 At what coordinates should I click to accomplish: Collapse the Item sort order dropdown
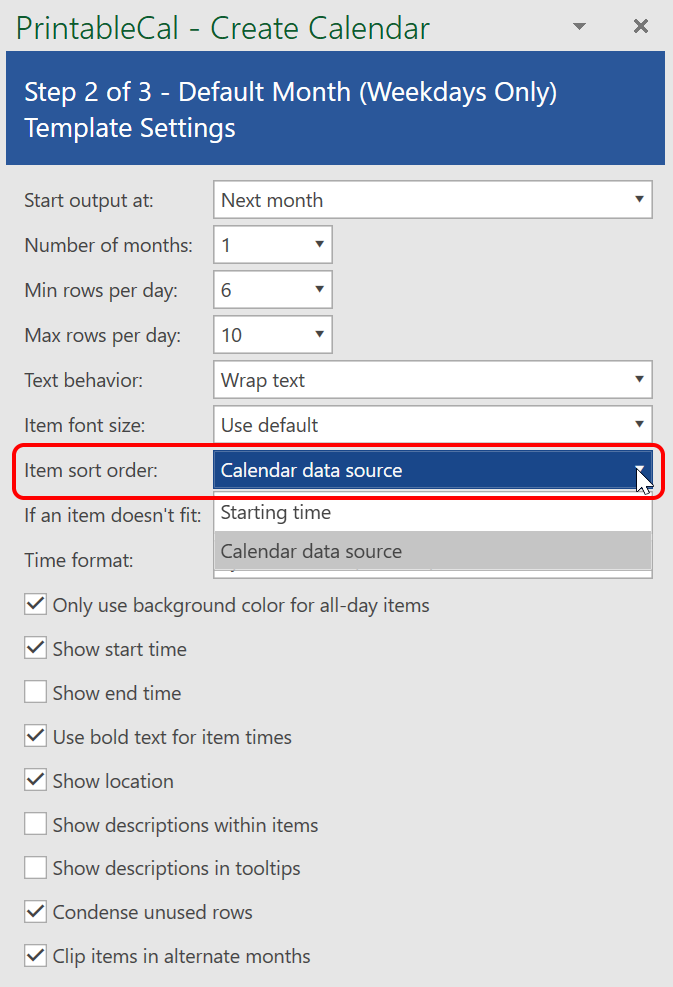click(639, 470)
